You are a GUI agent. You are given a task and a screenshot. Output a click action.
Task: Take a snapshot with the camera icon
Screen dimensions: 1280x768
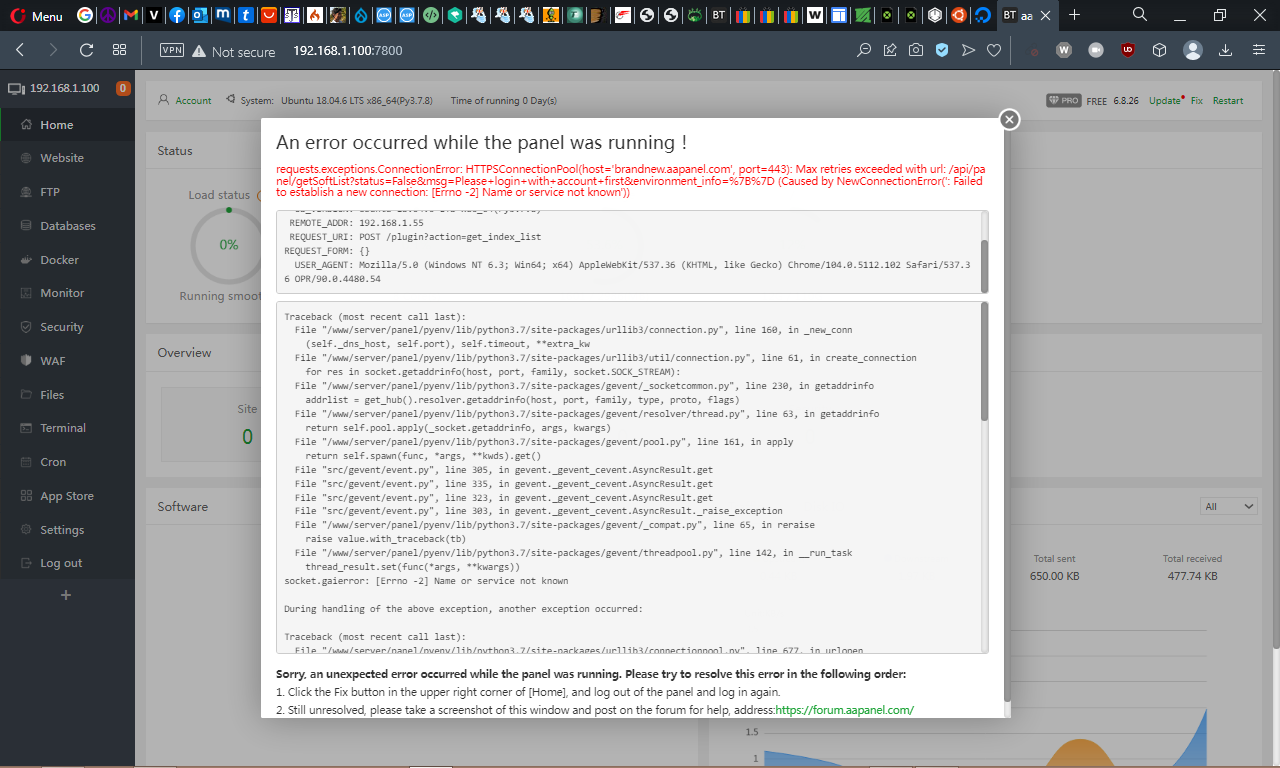[916, 50]
